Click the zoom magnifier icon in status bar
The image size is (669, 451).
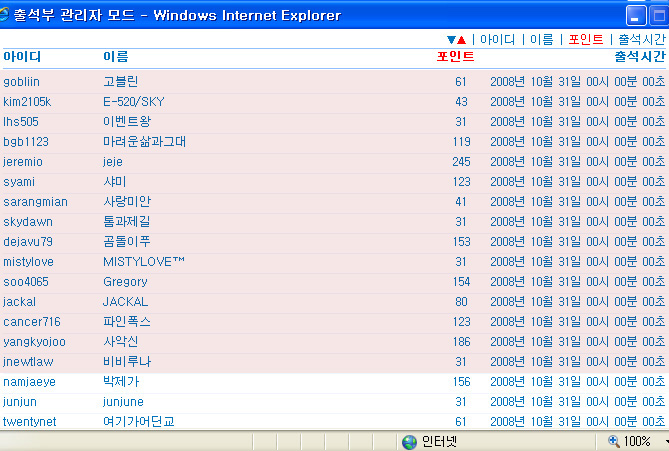(613, 442)
